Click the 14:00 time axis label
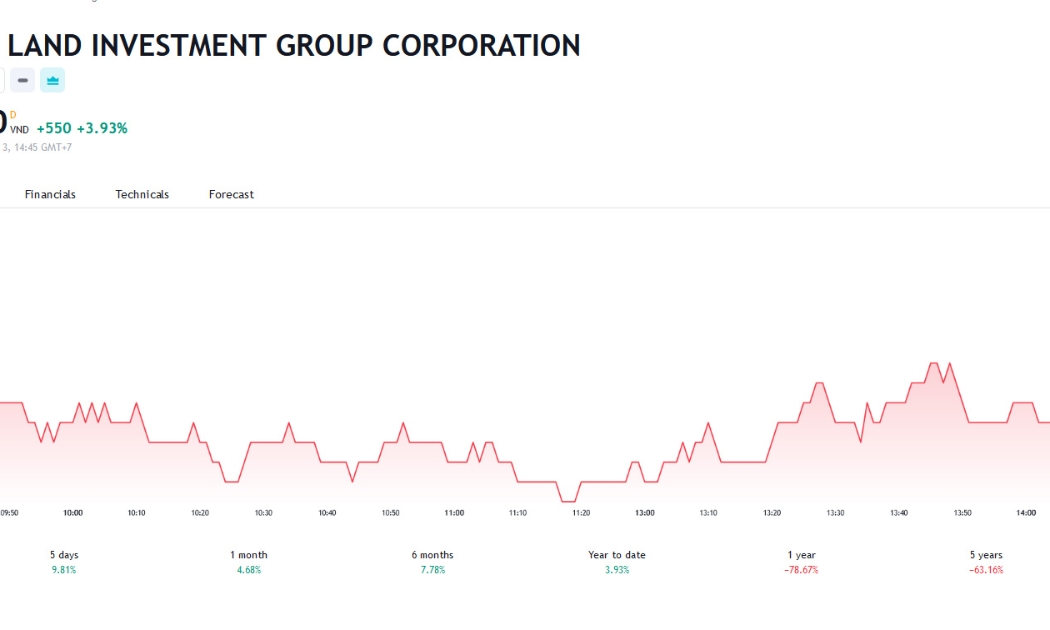1050x630 pixels. [1026, 513]
